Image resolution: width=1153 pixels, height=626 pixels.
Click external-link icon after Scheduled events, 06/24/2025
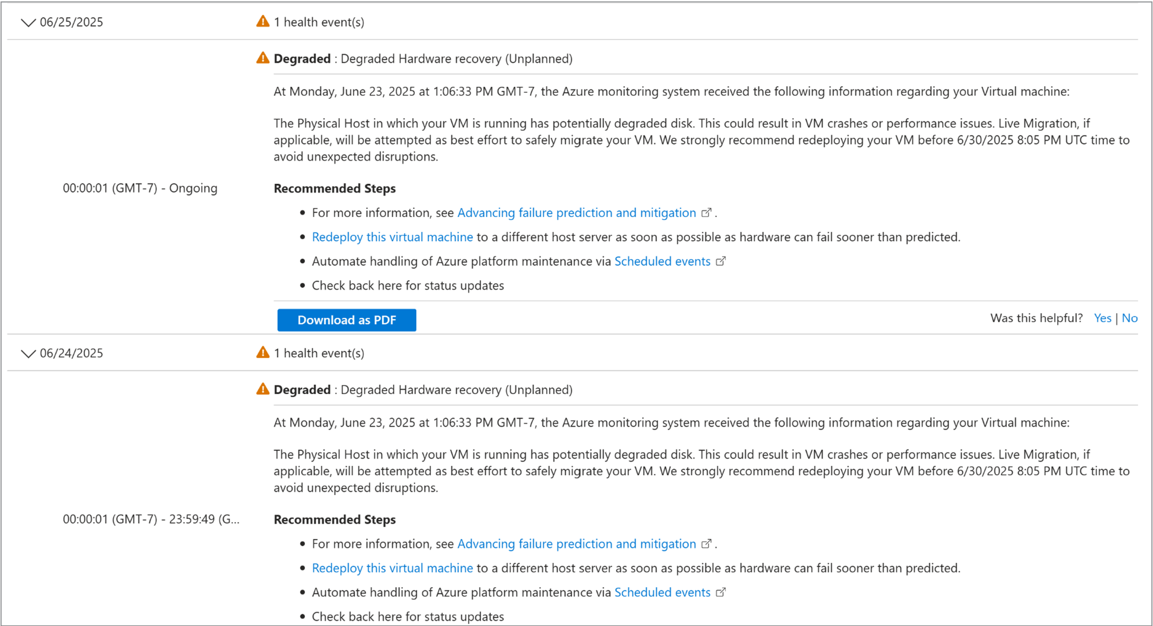[x=721, y=592]
